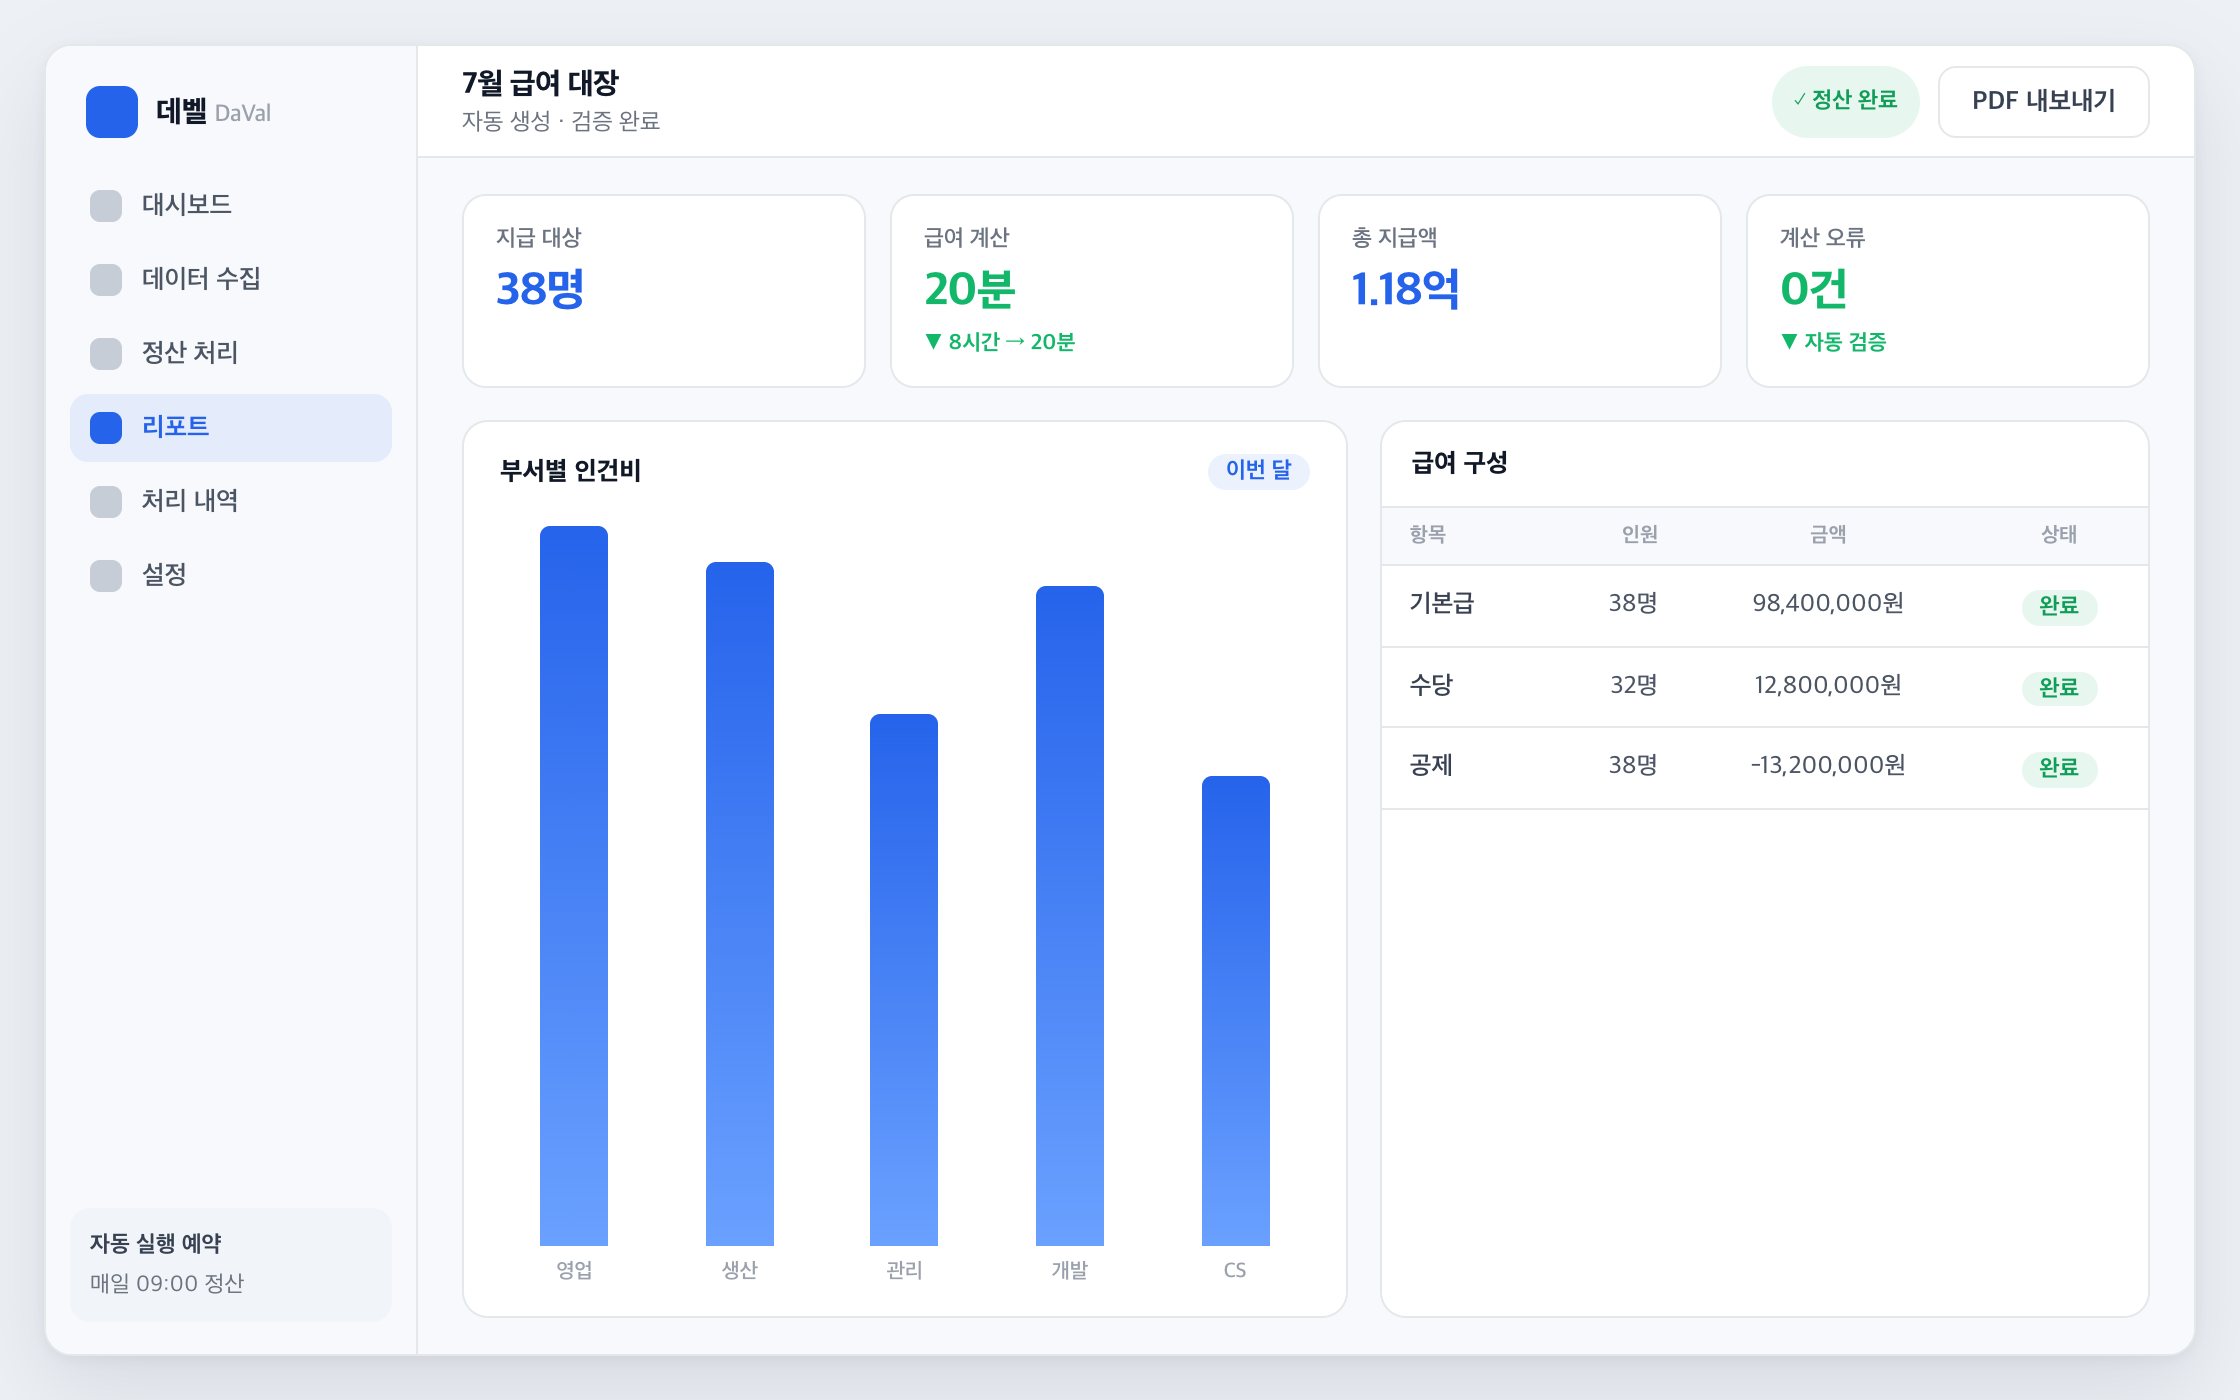The width and height of the screenshot is (2240, 1400).
Task: Open the 자동 실행 예약 schedule card
Action: [231, 1264]
